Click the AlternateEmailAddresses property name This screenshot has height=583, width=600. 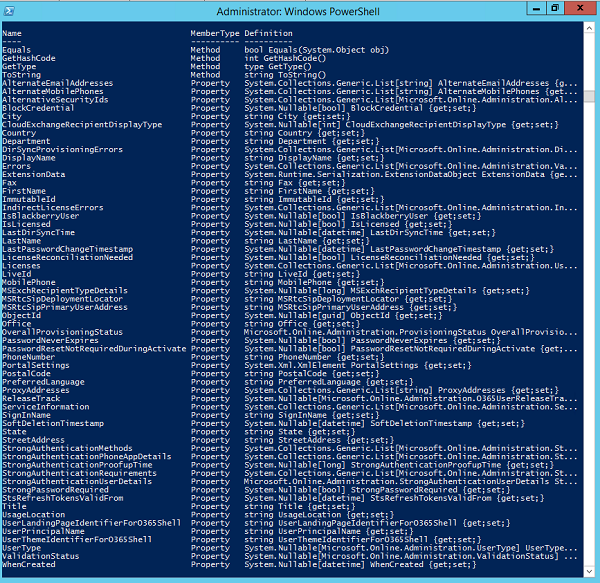click(58, 83)
